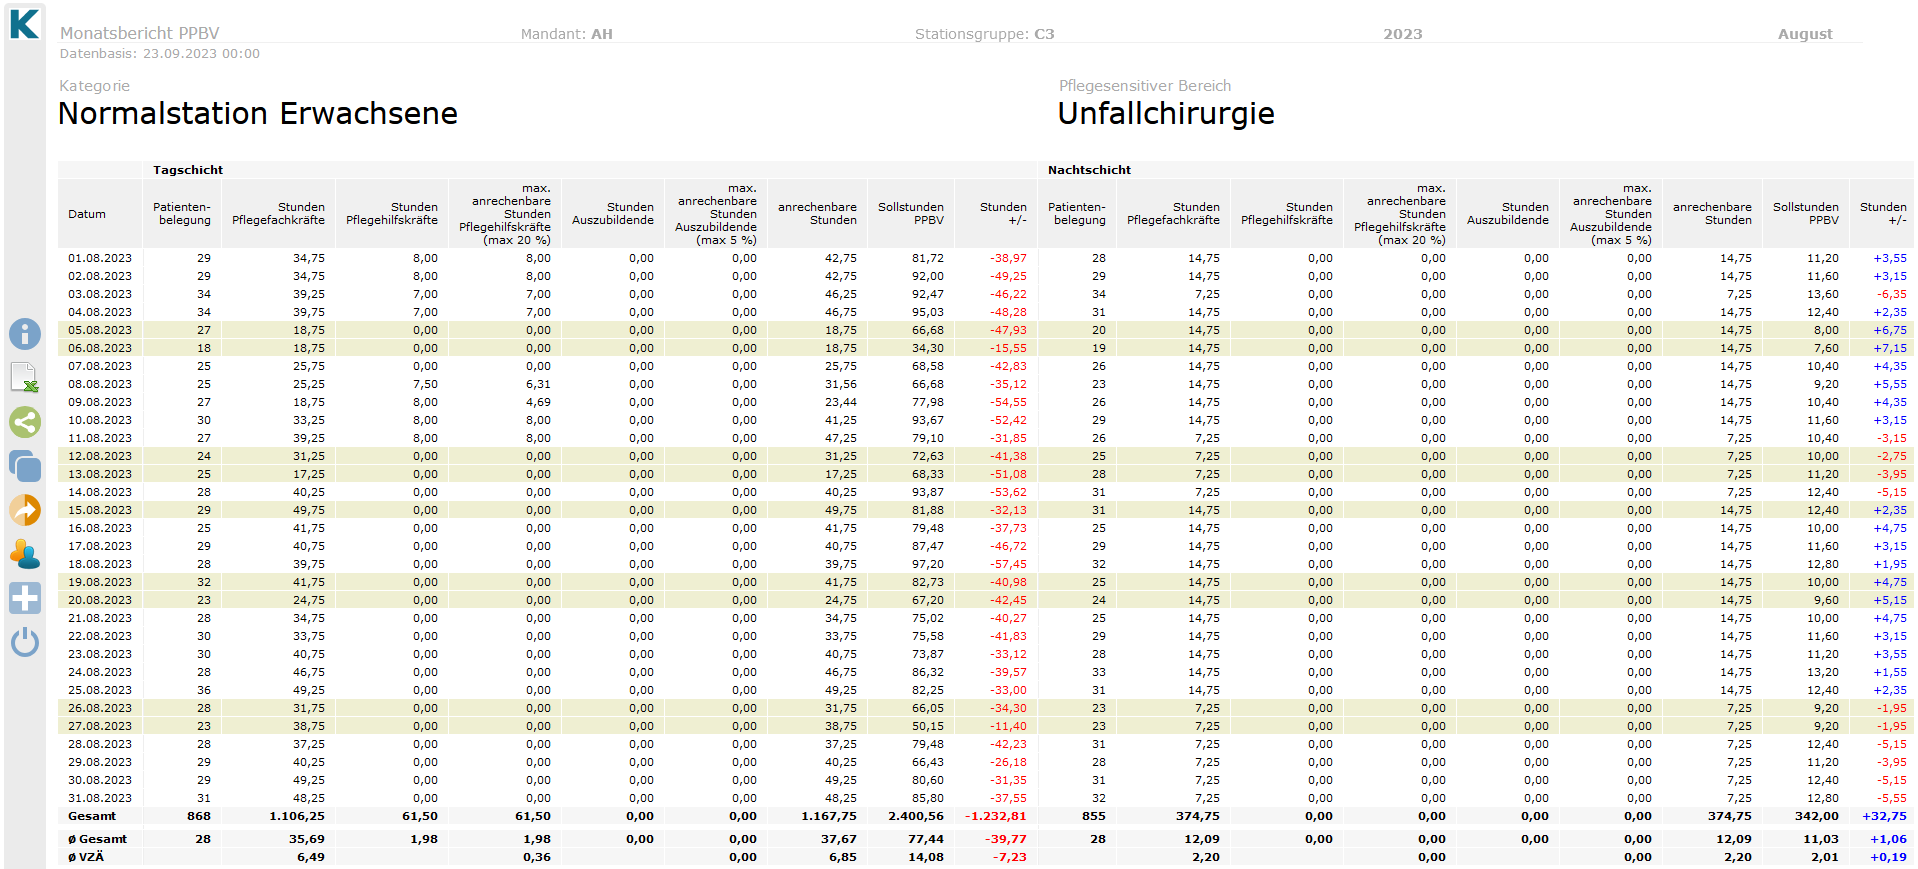The width and height of the screenshot is (1918, 869).
Task: Click the month August in header
Action: (x=1805, y=34)
